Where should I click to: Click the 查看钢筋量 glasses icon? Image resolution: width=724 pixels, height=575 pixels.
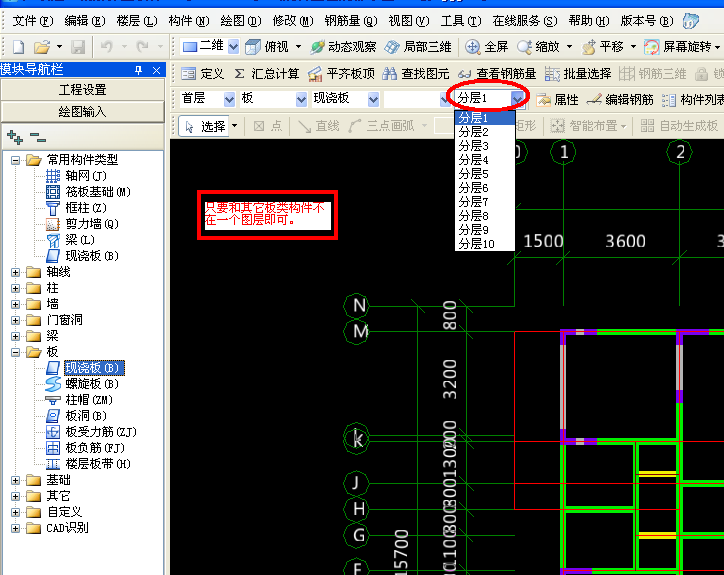(x=465, y=74)
